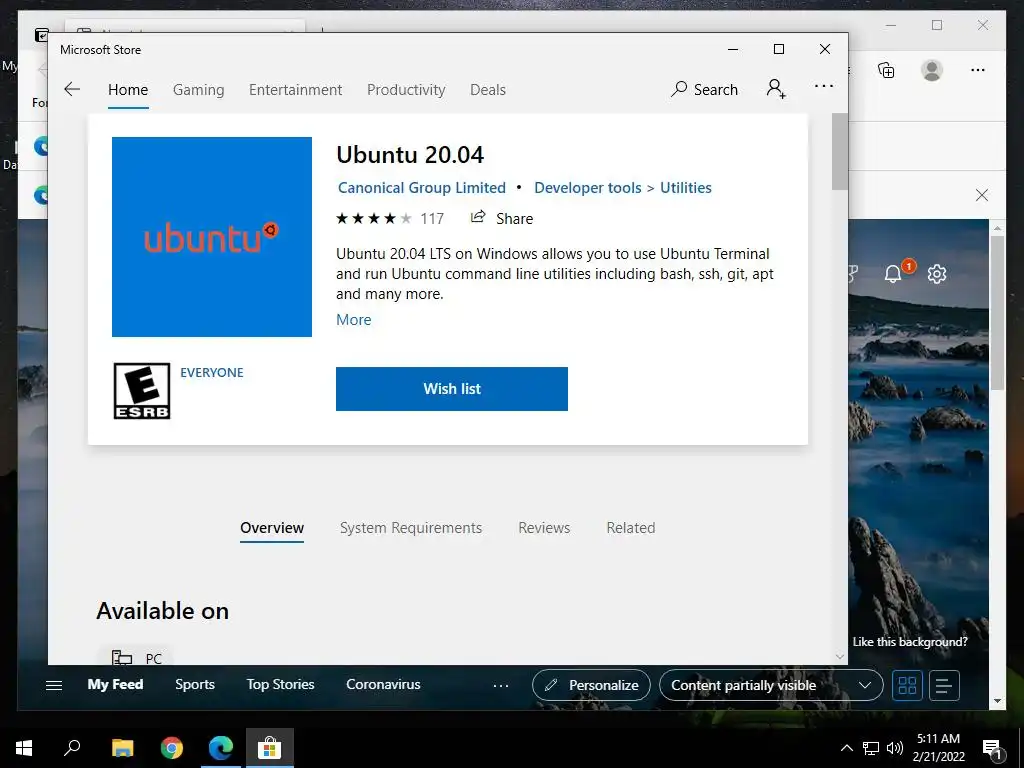Select the Home tab in Store
Screen dimensions: 1024x768
(x=128, y=89)
